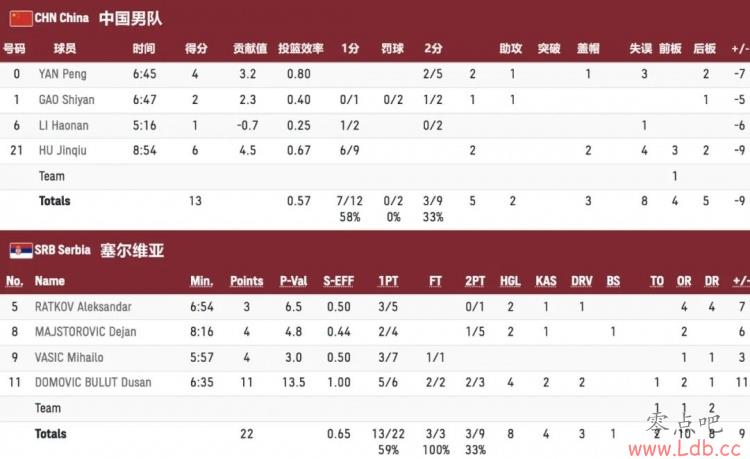Sort by Points column header
This screenshot has width=750, height=459.
[246, 281]
